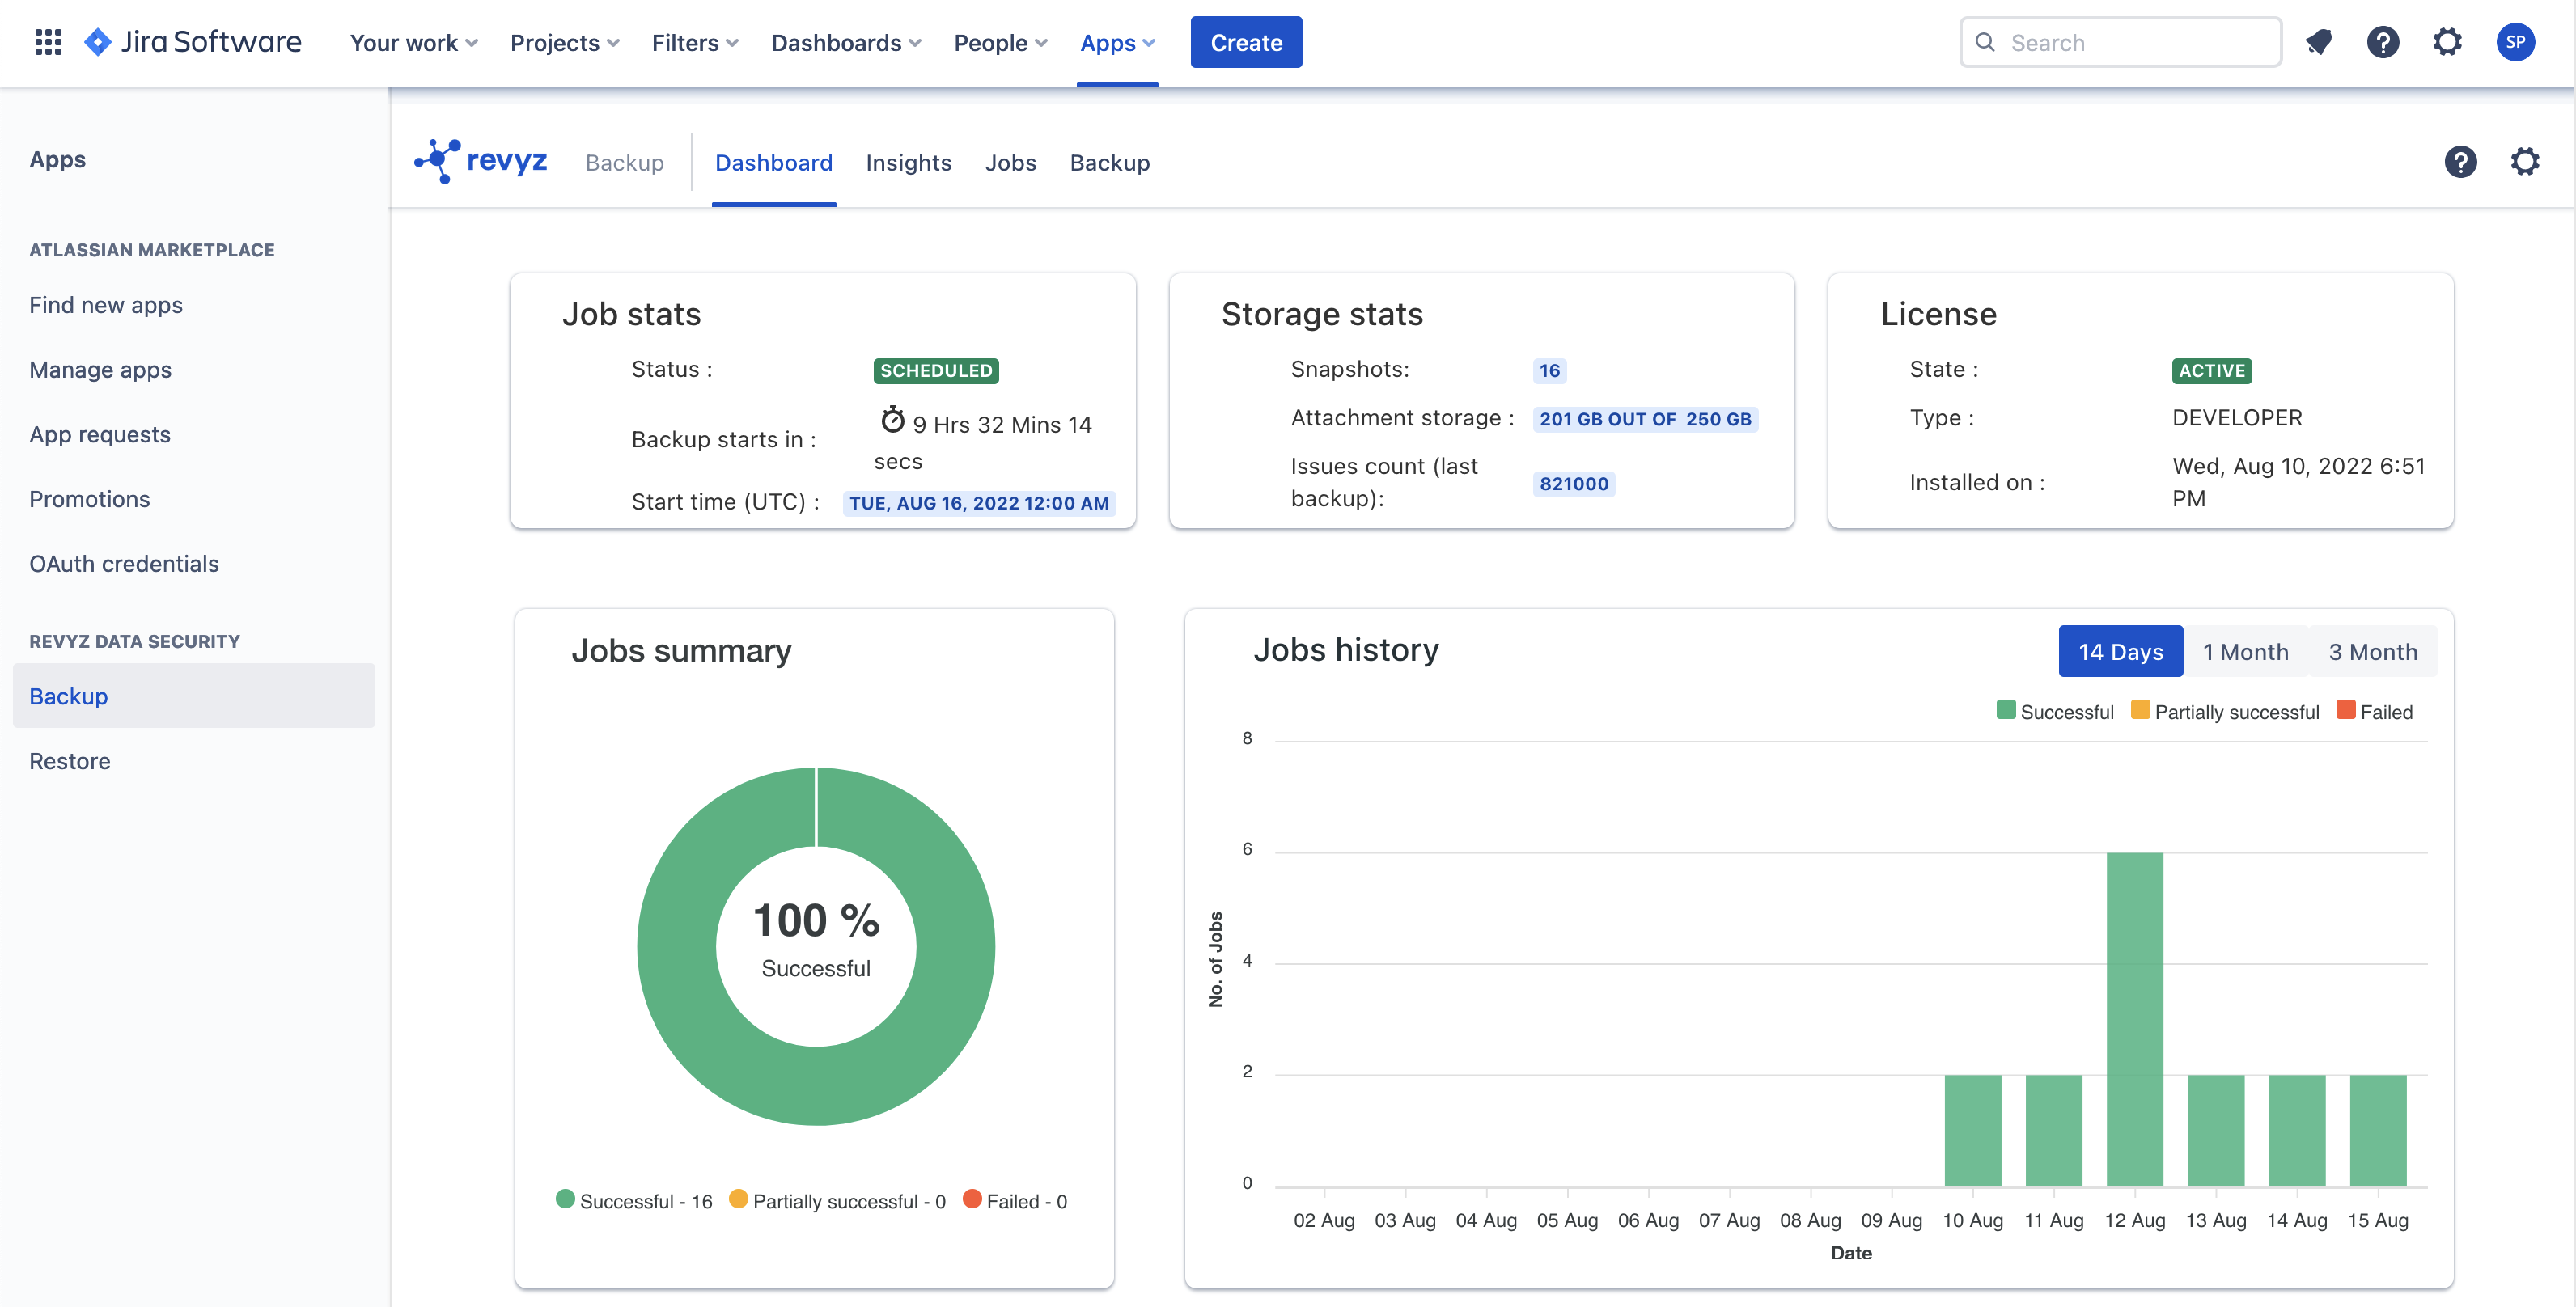Image resolution: width=2576 pixels, height=1307 pixels.
Task: Expand the Your work dropdown
Action: coord(412,42)
